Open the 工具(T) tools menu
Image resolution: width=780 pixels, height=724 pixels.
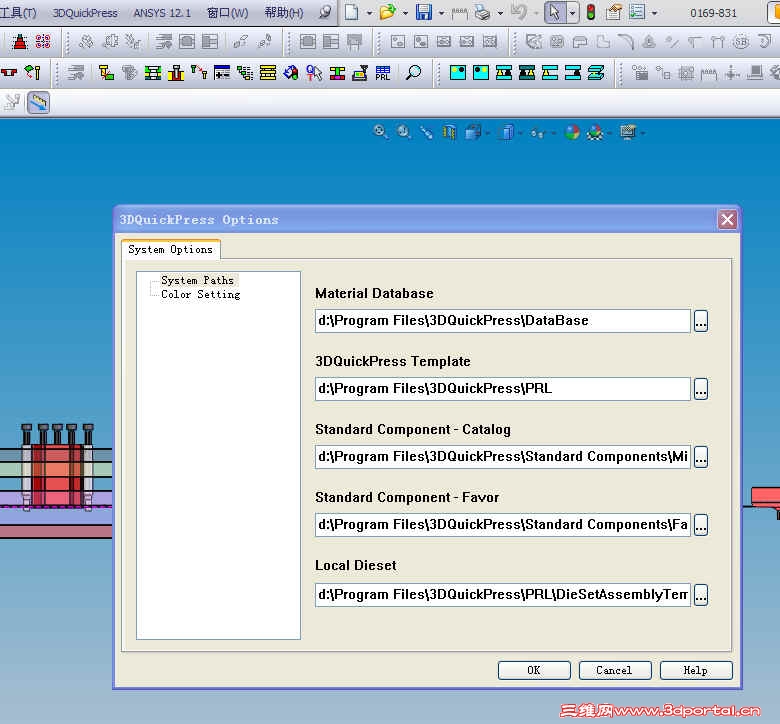click(17, 12)
